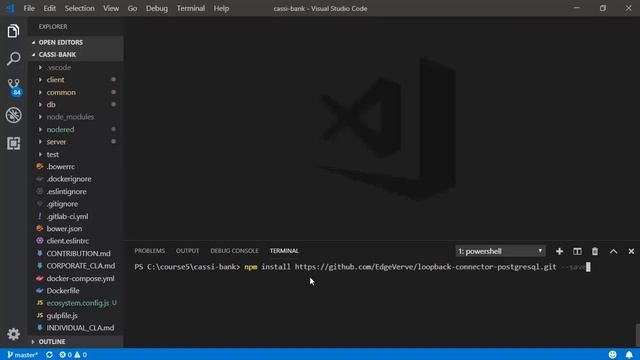Open the Selection menu
Screen dimensions: 640x360
79,8
